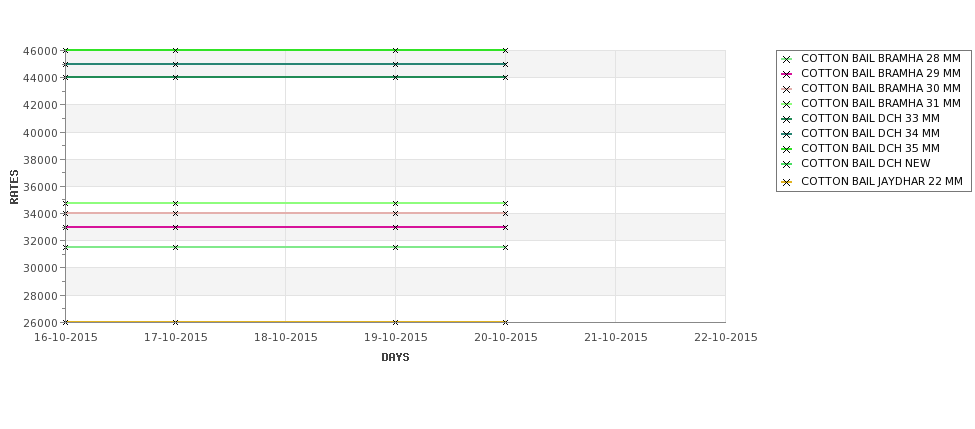Image resolution: width=975 pixels, height=429 pixels.
Task: Click the RATES axis title
Action: tap(14, 187)
